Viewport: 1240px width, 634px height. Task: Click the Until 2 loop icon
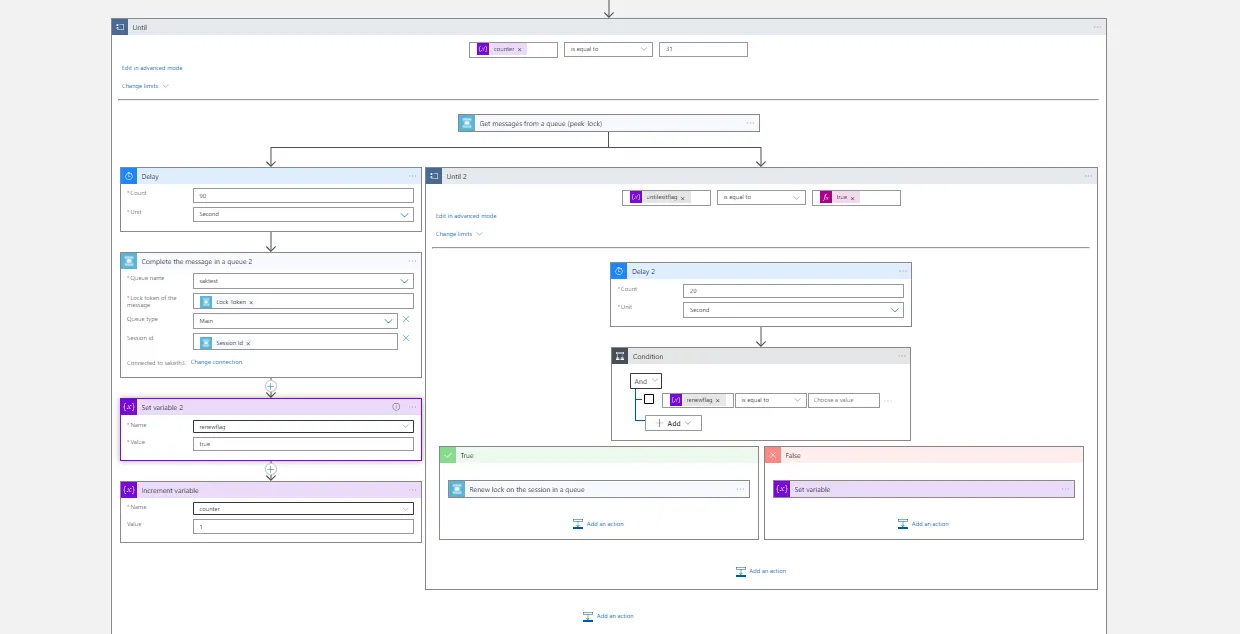(434, 176)
